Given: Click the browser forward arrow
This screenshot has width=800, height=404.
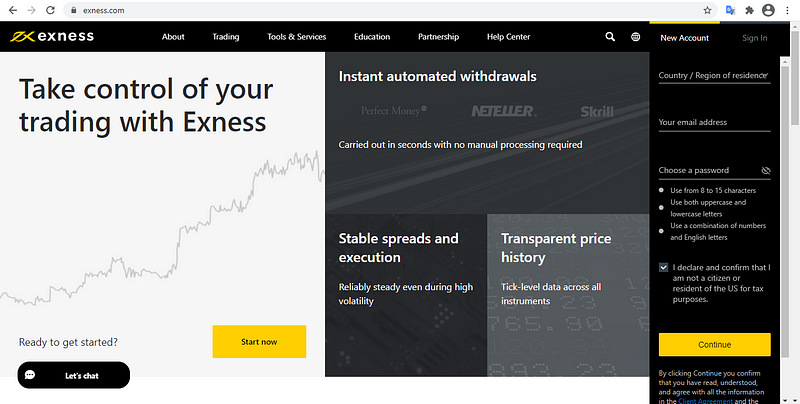Looking at the screenshot, I should coord(32,10).
